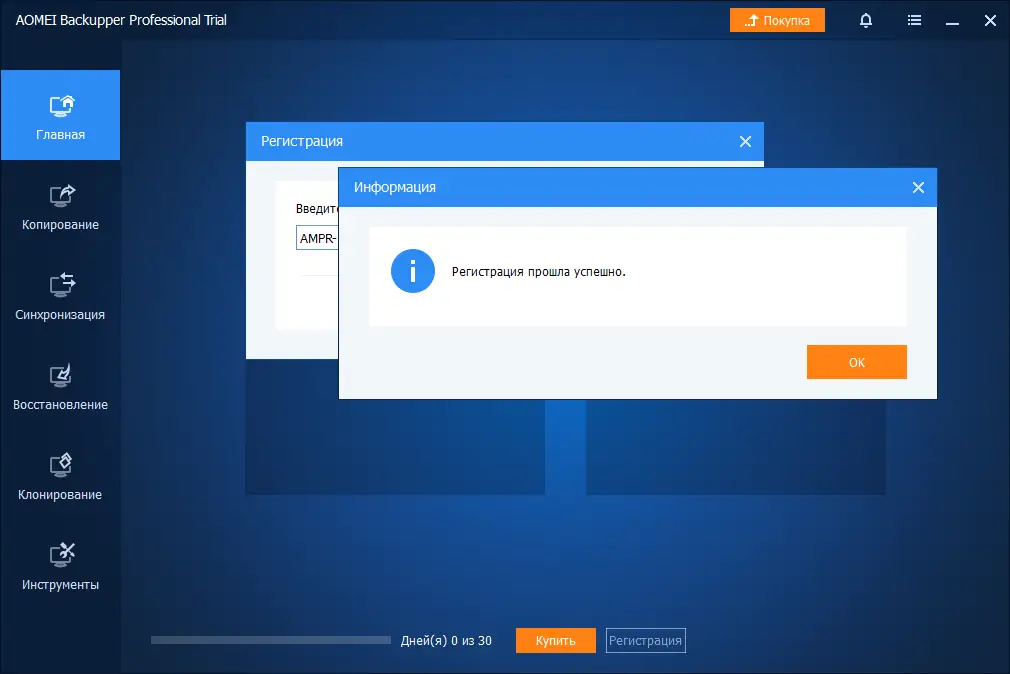The height and width of the screenshot is (674, 1010).
Task: Click the Регистрация button at bottom
Action: [x=645, y=640]
